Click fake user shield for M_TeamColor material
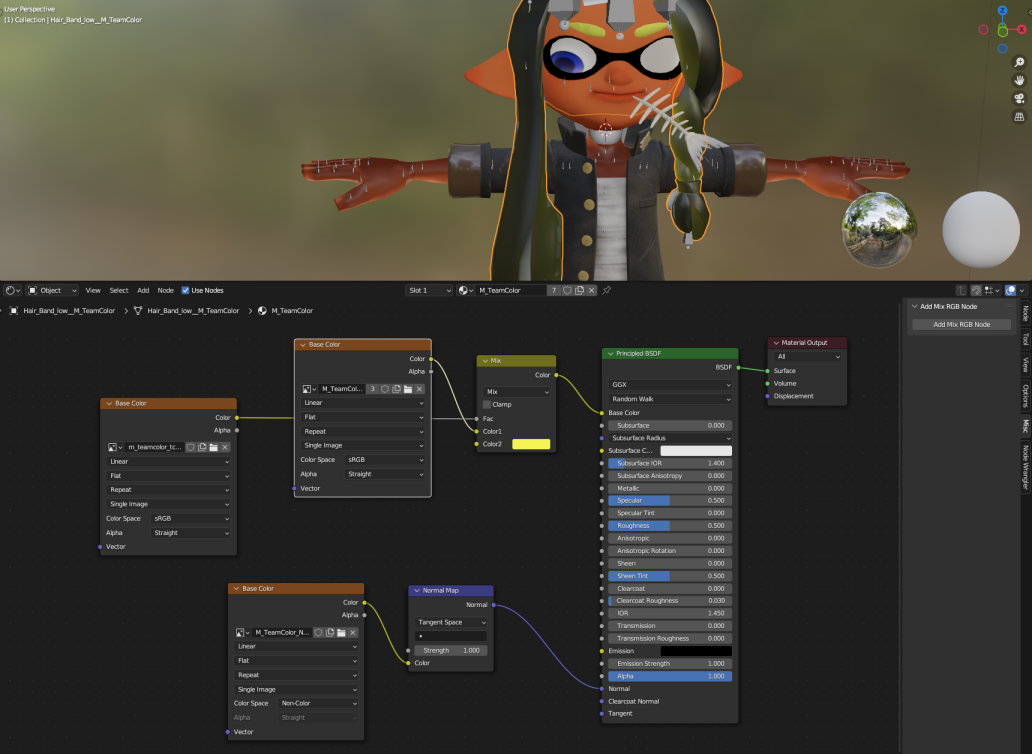Viewport: 1032px width, 754px height. coord(567,290)
